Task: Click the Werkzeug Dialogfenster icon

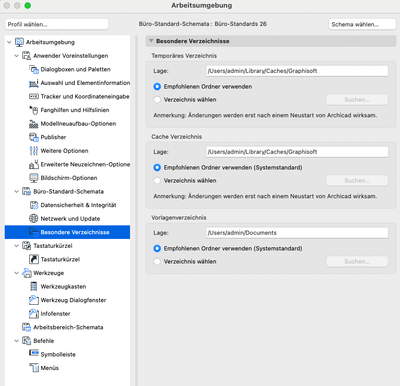Action: (34, 300)
